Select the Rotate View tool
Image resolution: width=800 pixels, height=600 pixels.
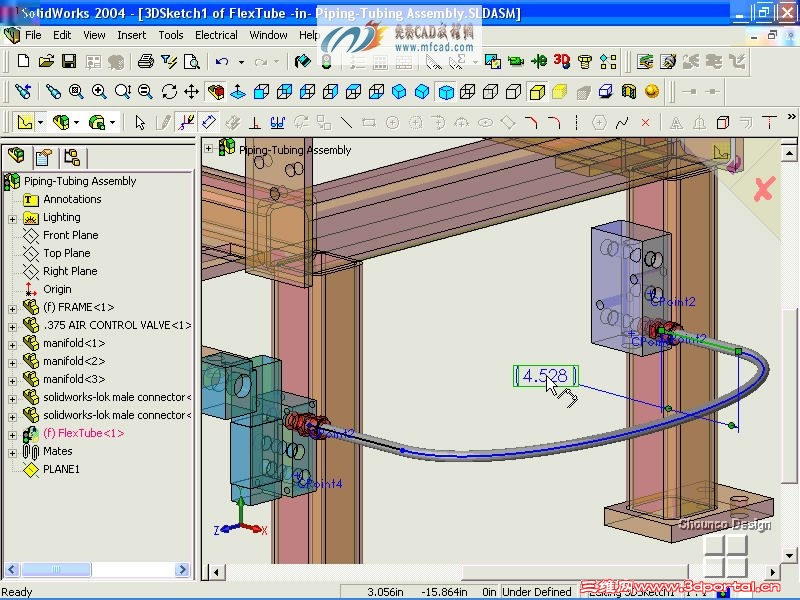(169, 92)
